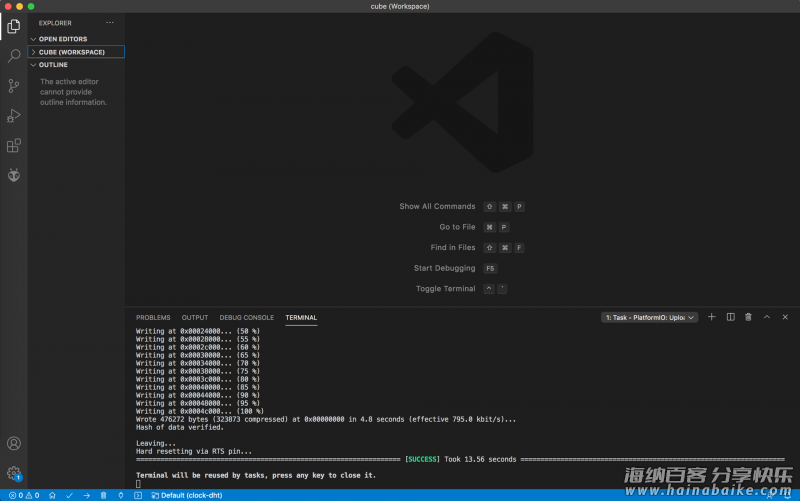This screenshot has width=800, height=501.
Task: Maximize the panel with up chevron
Action: (766, 317)
